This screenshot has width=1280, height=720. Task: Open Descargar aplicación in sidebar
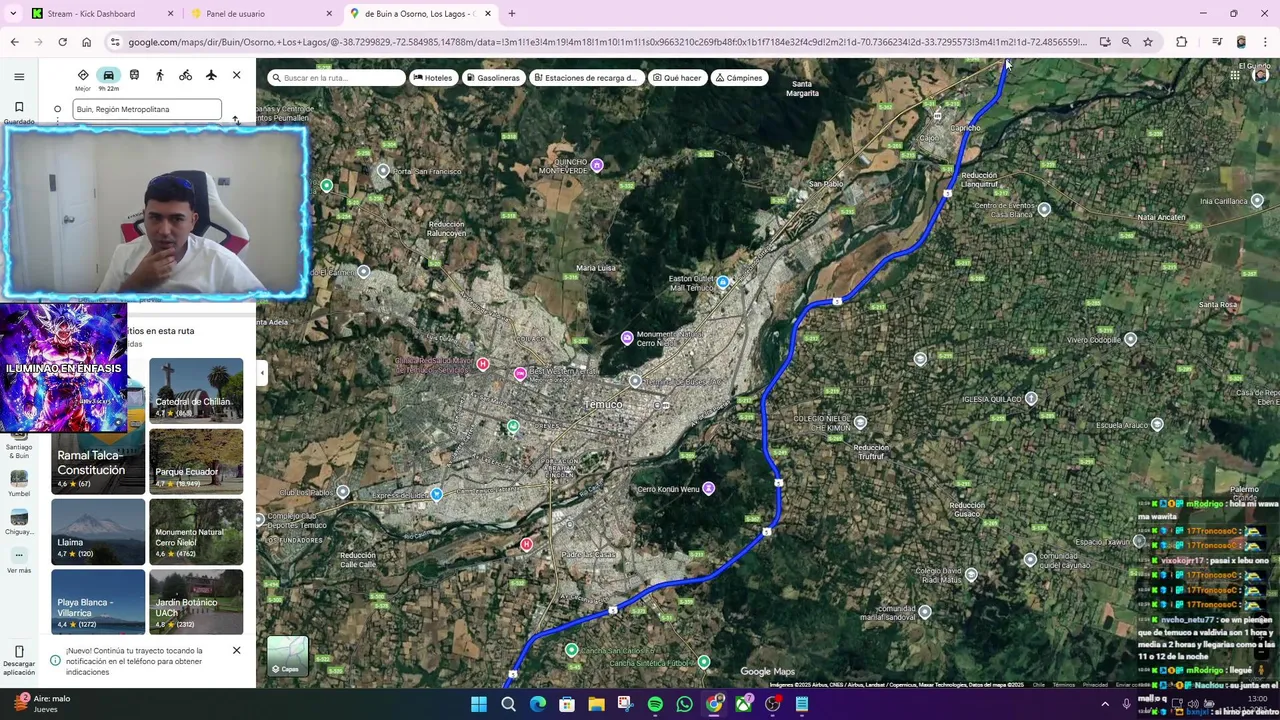[19, 660]
